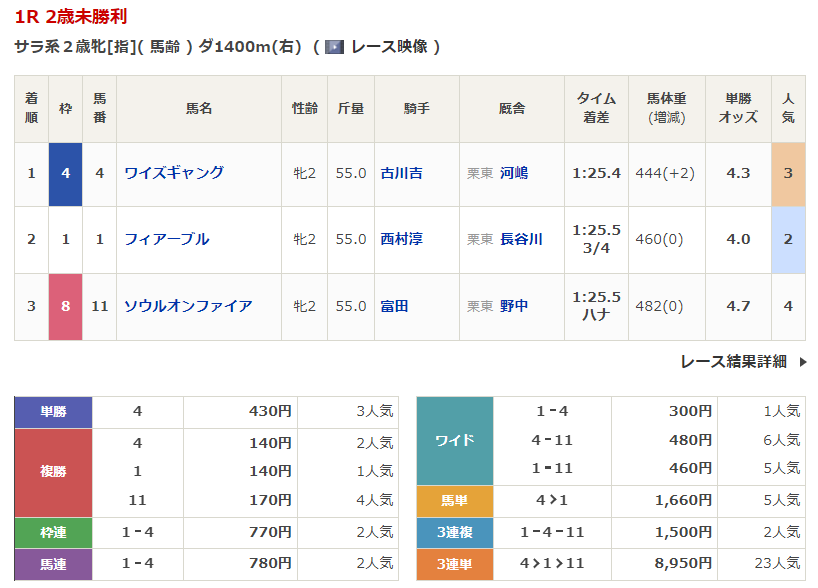
Task: Select horse フィアーブル name link
Action: tap(166, 239)
